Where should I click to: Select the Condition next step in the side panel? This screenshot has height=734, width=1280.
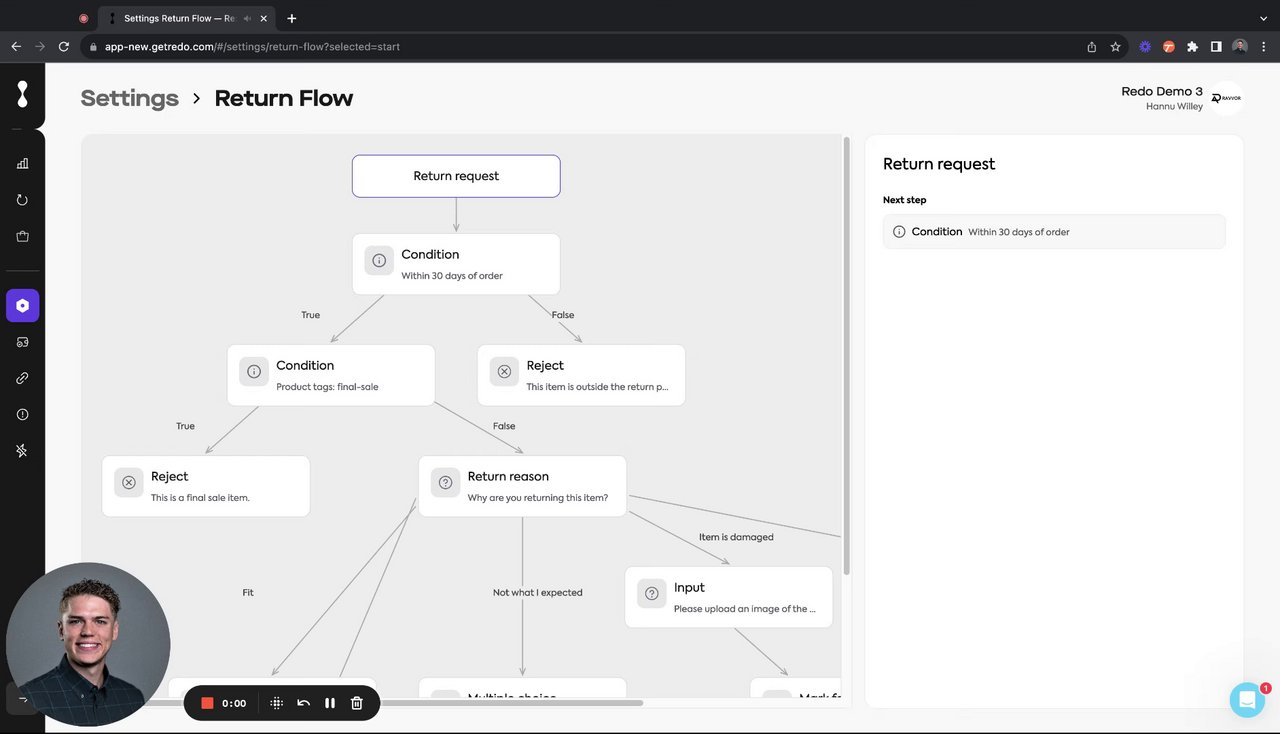[1053, 232]
